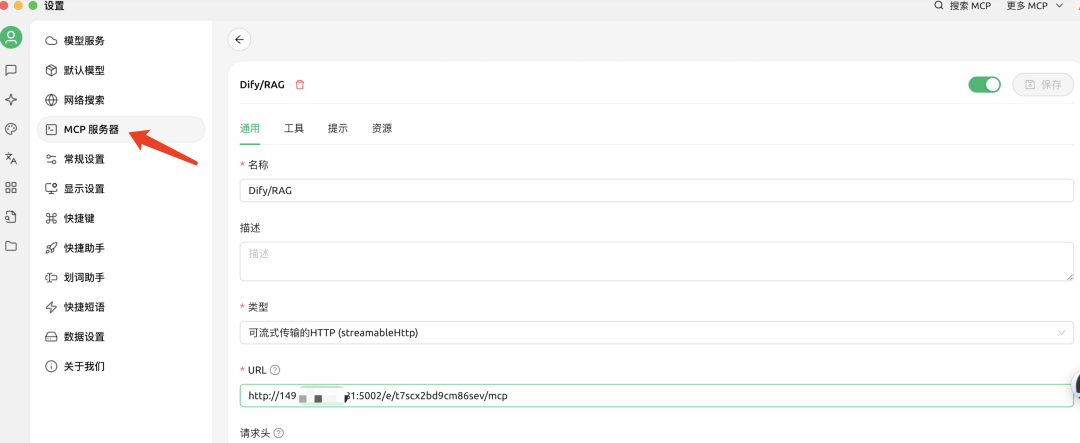The height and width of the screenshot is (443, 1080).
Task: Open 默认模型 settings
Action: tap(121, 70)
